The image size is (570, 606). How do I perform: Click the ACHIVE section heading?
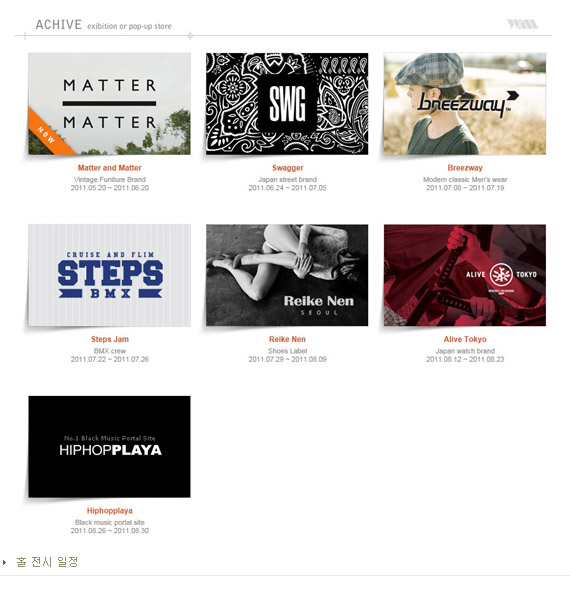tap(59, 25)
